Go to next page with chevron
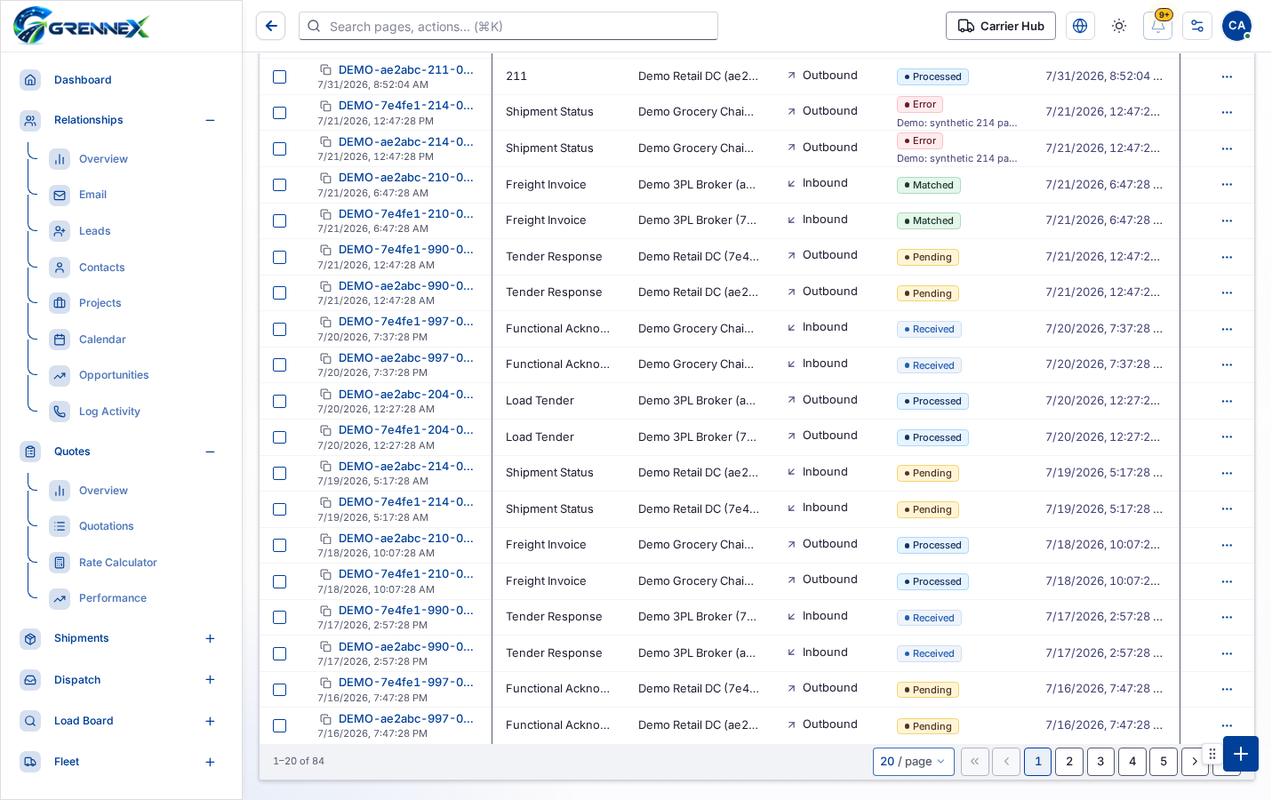This screenshot has height=800, width=1280. pos(1194,762)
